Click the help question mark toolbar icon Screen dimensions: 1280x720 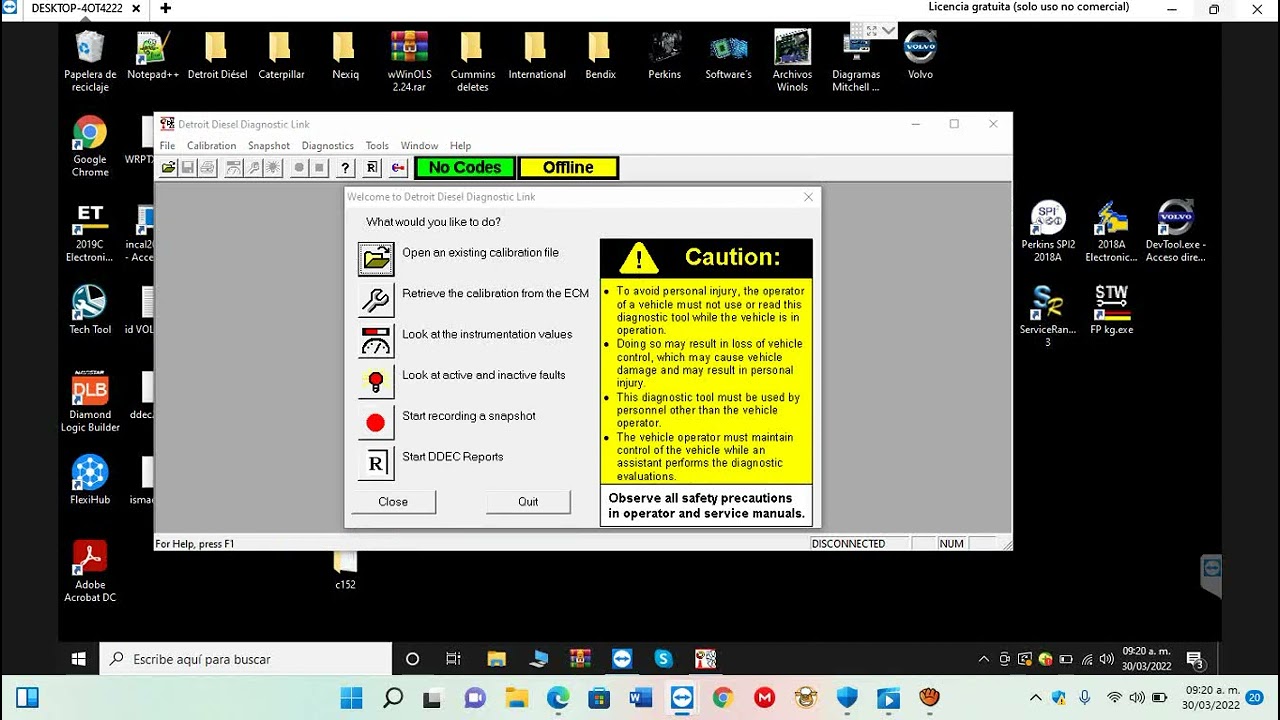[346, 168]
